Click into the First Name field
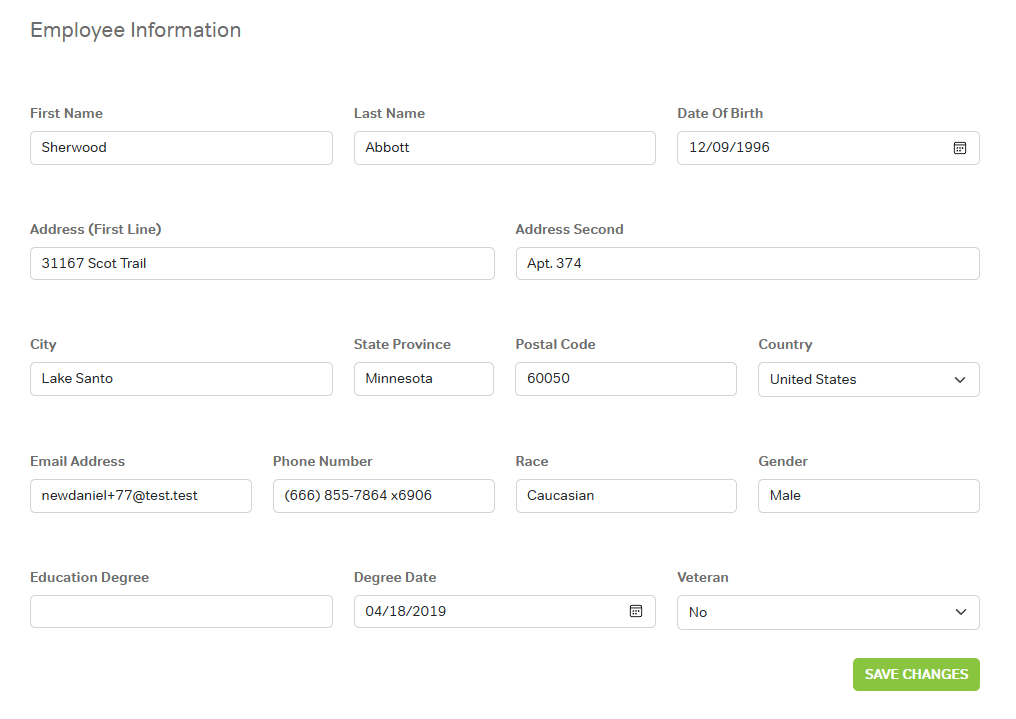 tap(181, 148)
